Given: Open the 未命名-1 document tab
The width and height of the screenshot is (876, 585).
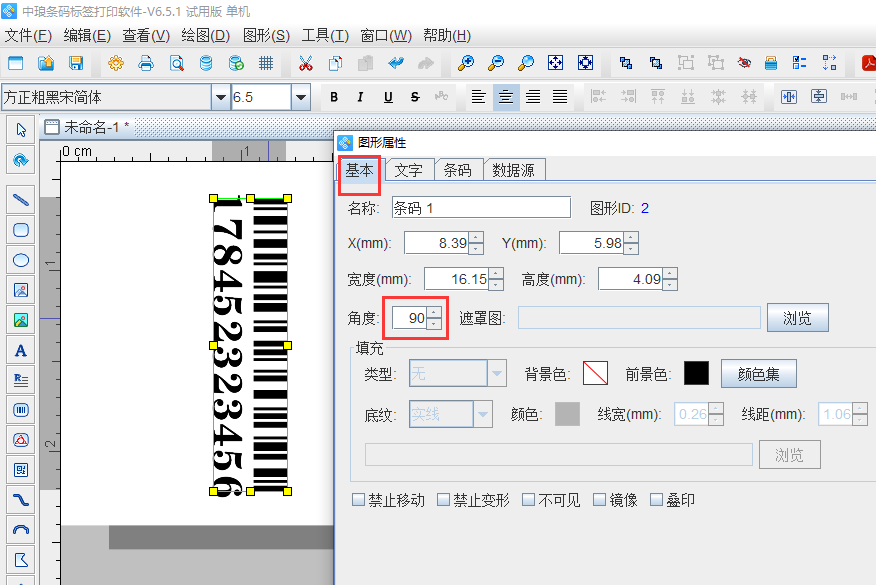Looking at the screenshot, I should [88, 127].
